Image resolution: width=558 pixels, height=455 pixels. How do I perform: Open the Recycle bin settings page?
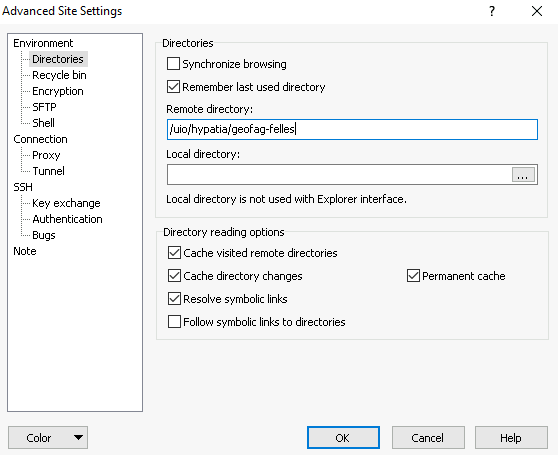(59, 75)
